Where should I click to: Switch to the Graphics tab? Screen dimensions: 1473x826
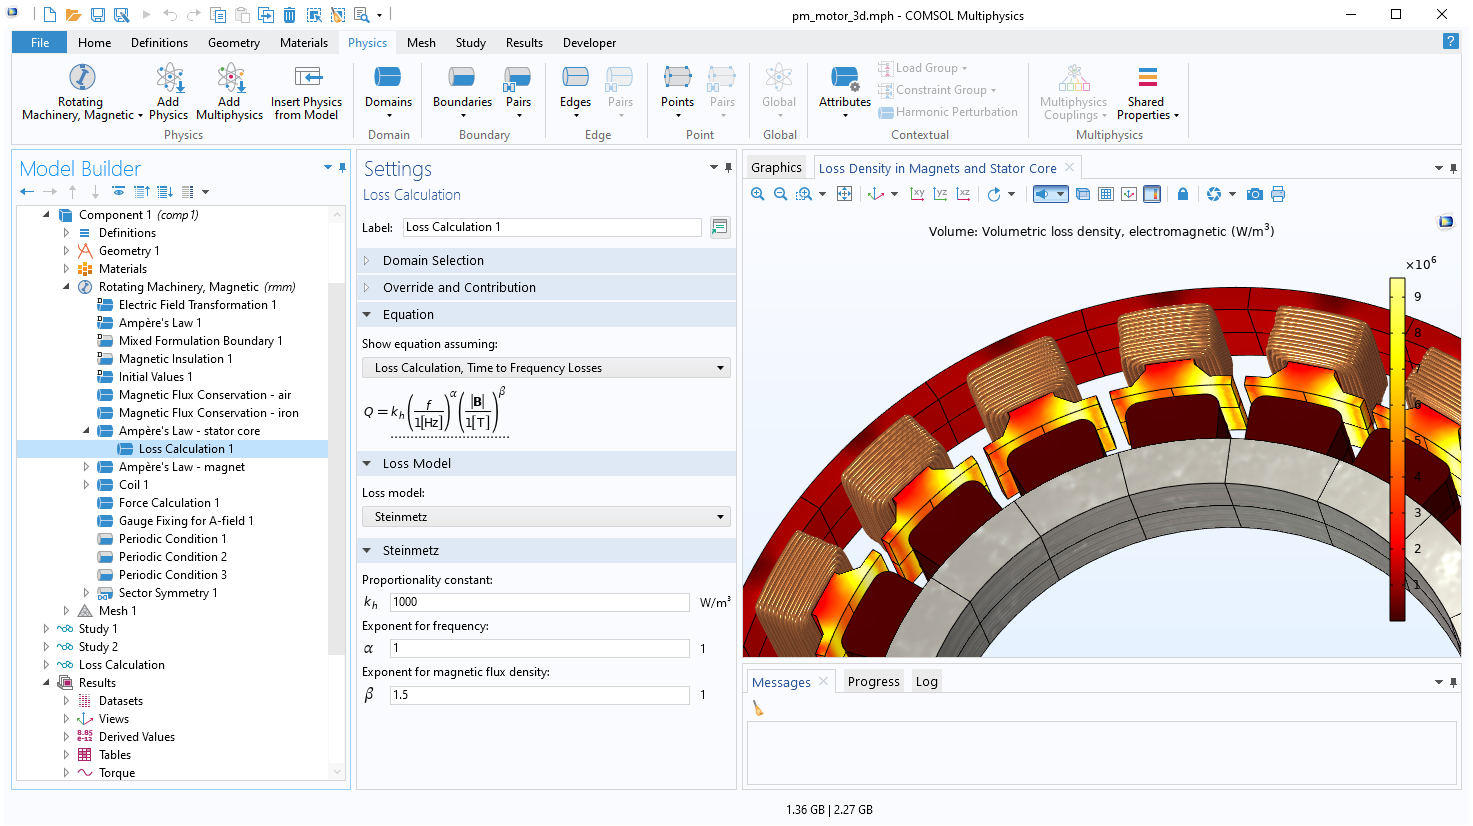[776, 168]
